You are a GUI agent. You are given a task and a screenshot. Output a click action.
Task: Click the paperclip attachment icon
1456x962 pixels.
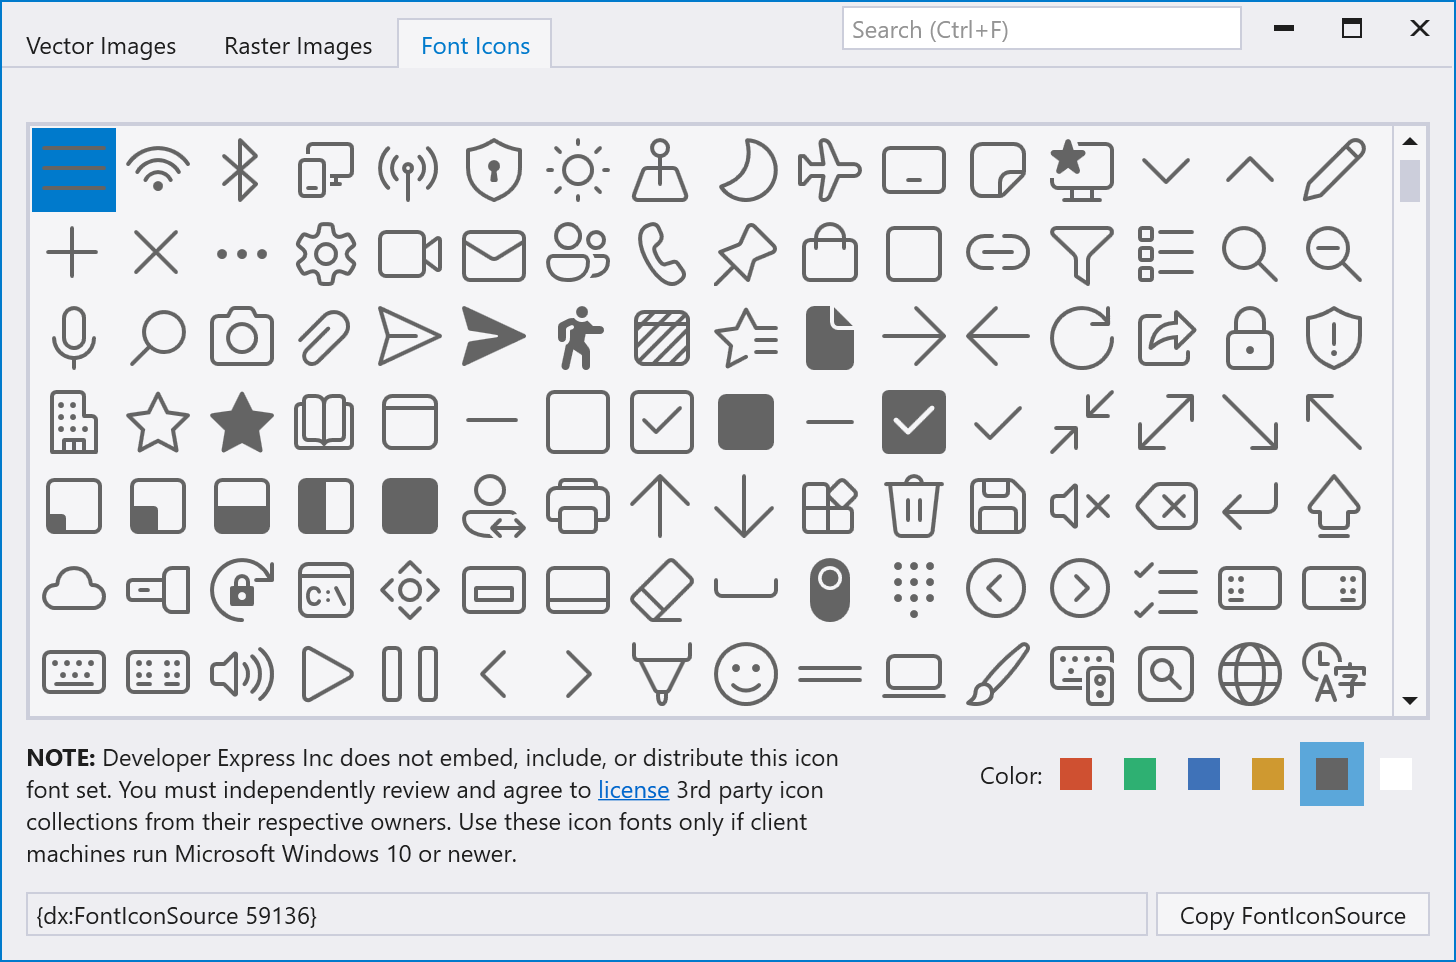tap(325, 338)
